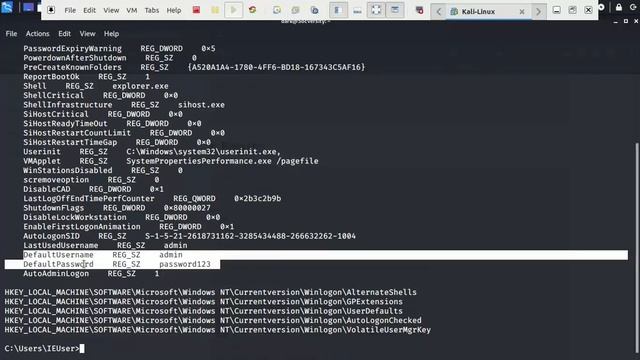
Task: Click the EnableFirstLogonAnimation entry
Action: [x=129, y=227]
